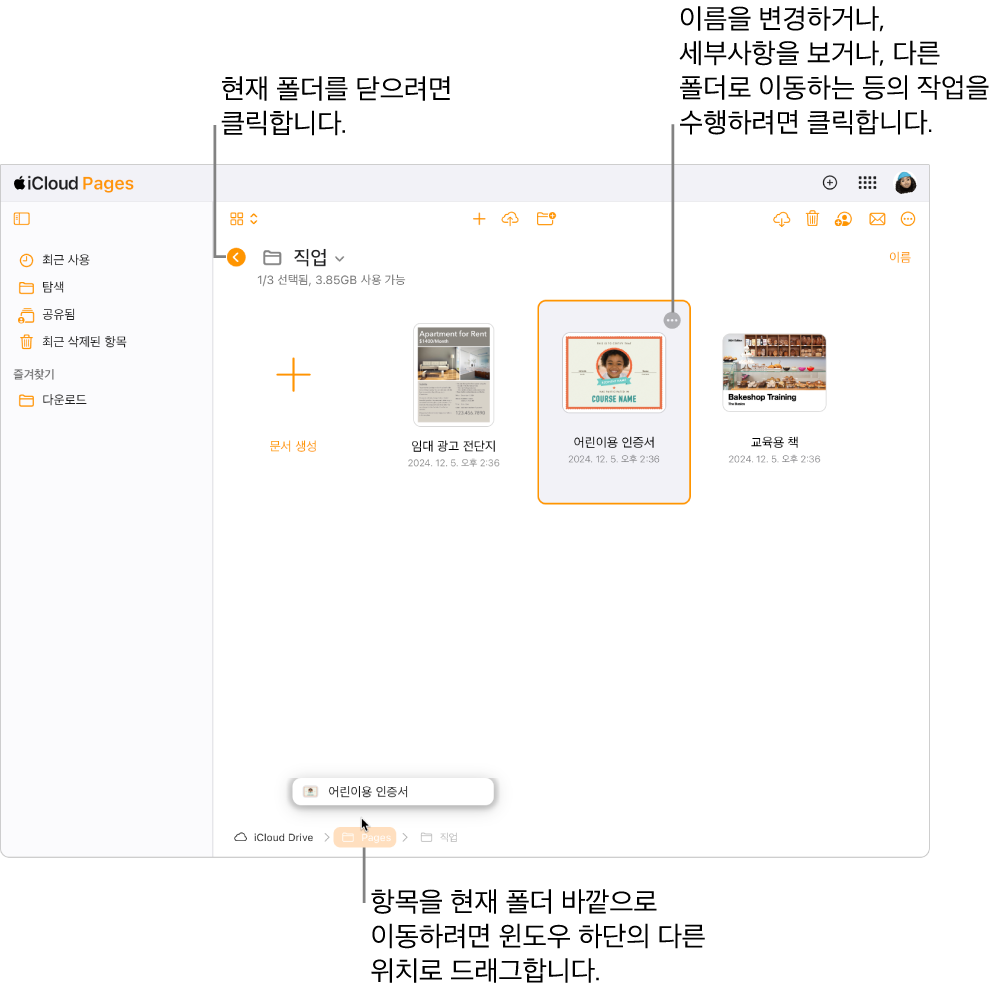Select the 임대 광고 전단지 thumbnail

tap(454, 375)
